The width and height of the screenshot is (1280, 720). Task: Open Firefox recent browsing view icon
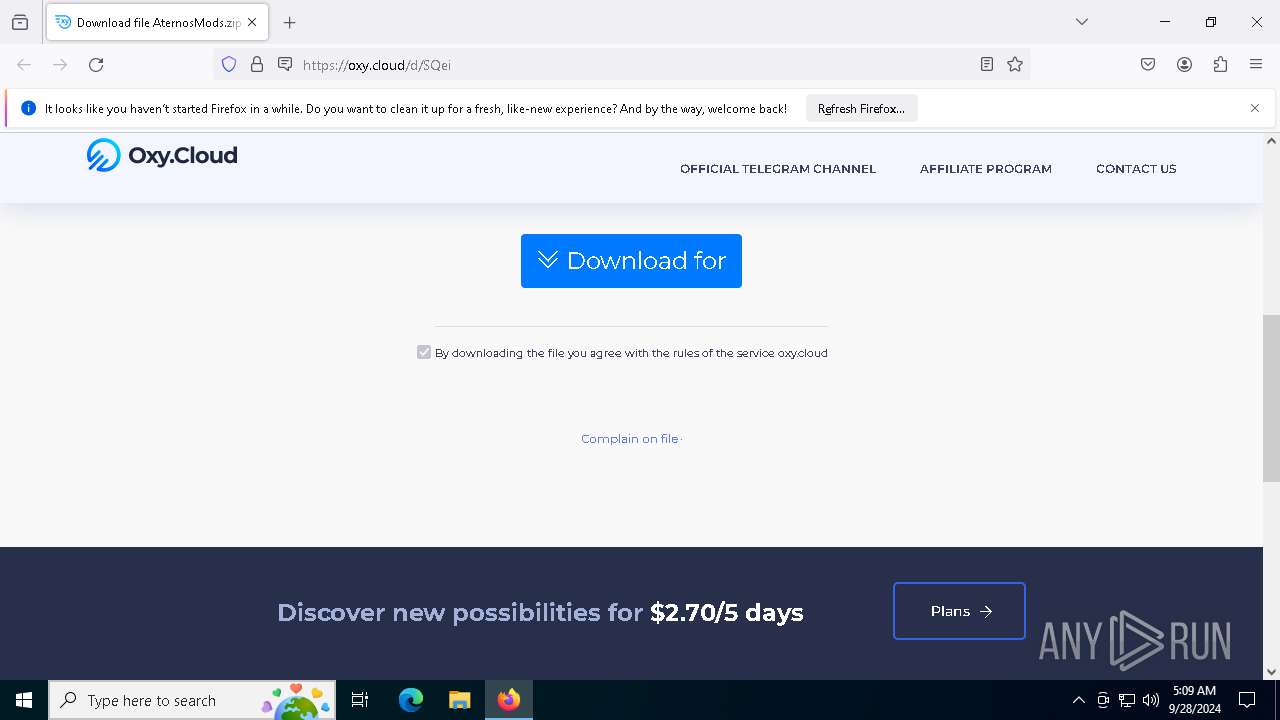[x=20, y=22]
